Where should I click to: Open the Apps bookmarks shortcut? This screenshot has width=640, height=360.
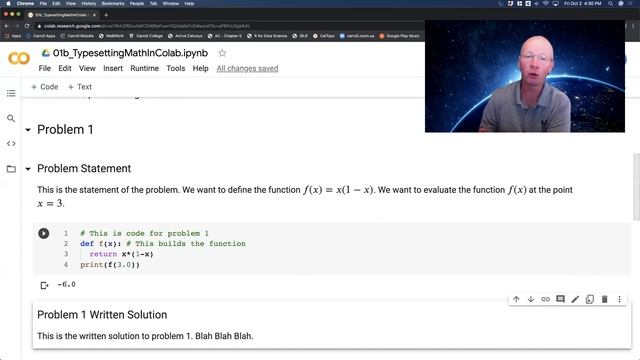pos(13,36)
